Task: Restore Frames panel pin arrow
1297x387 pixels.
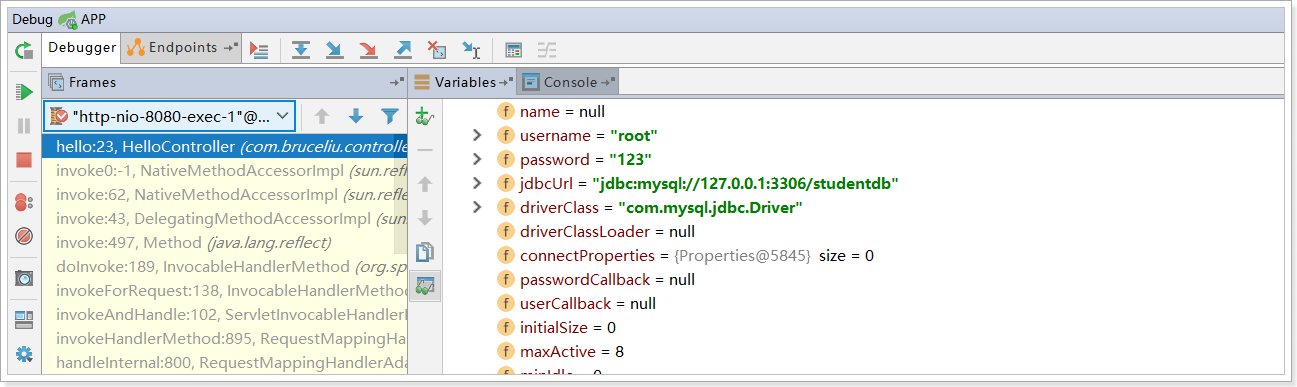Action: point(396,82)
